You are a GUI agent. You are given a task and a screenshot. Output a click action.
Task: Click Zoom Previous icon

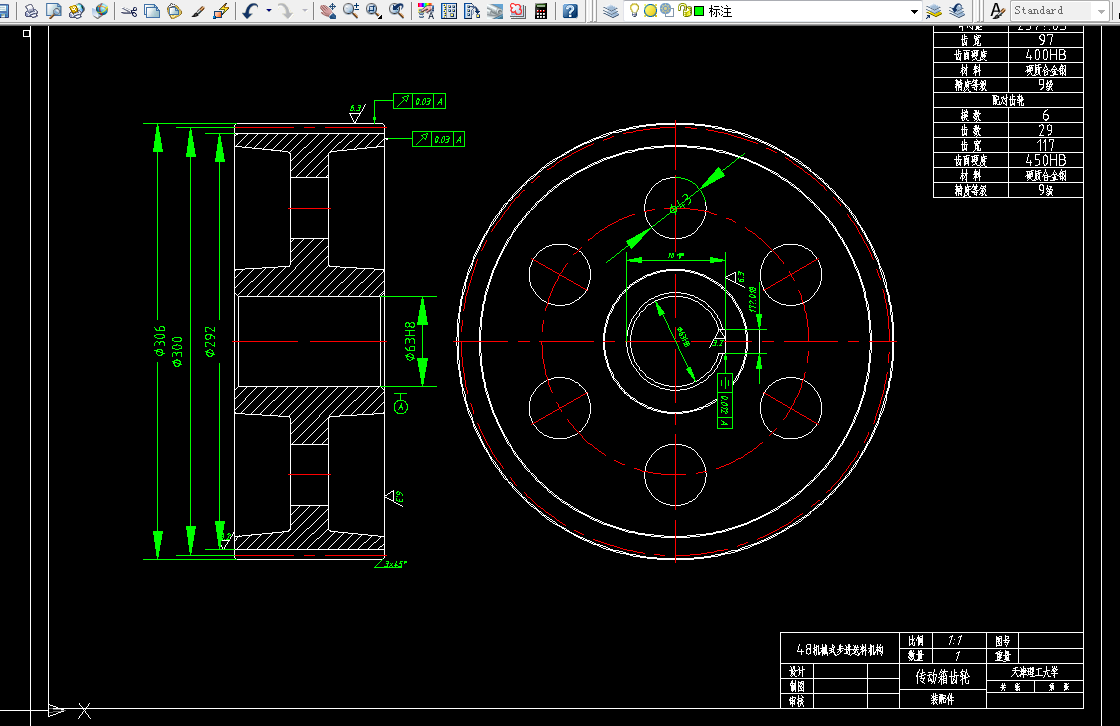pos(396,11)
